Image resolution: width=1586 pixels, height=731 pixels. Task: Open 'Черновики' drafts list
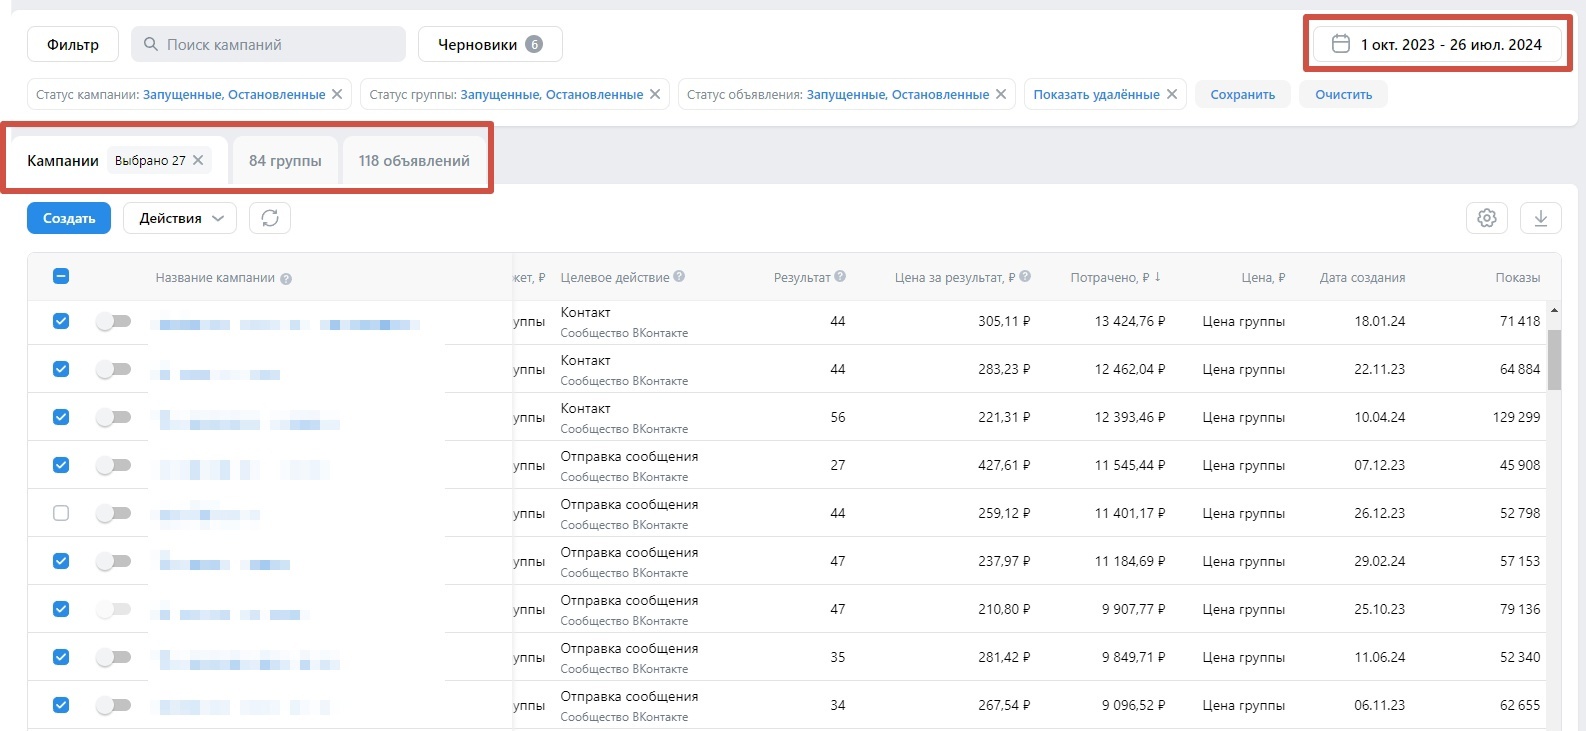coord(490,44)
